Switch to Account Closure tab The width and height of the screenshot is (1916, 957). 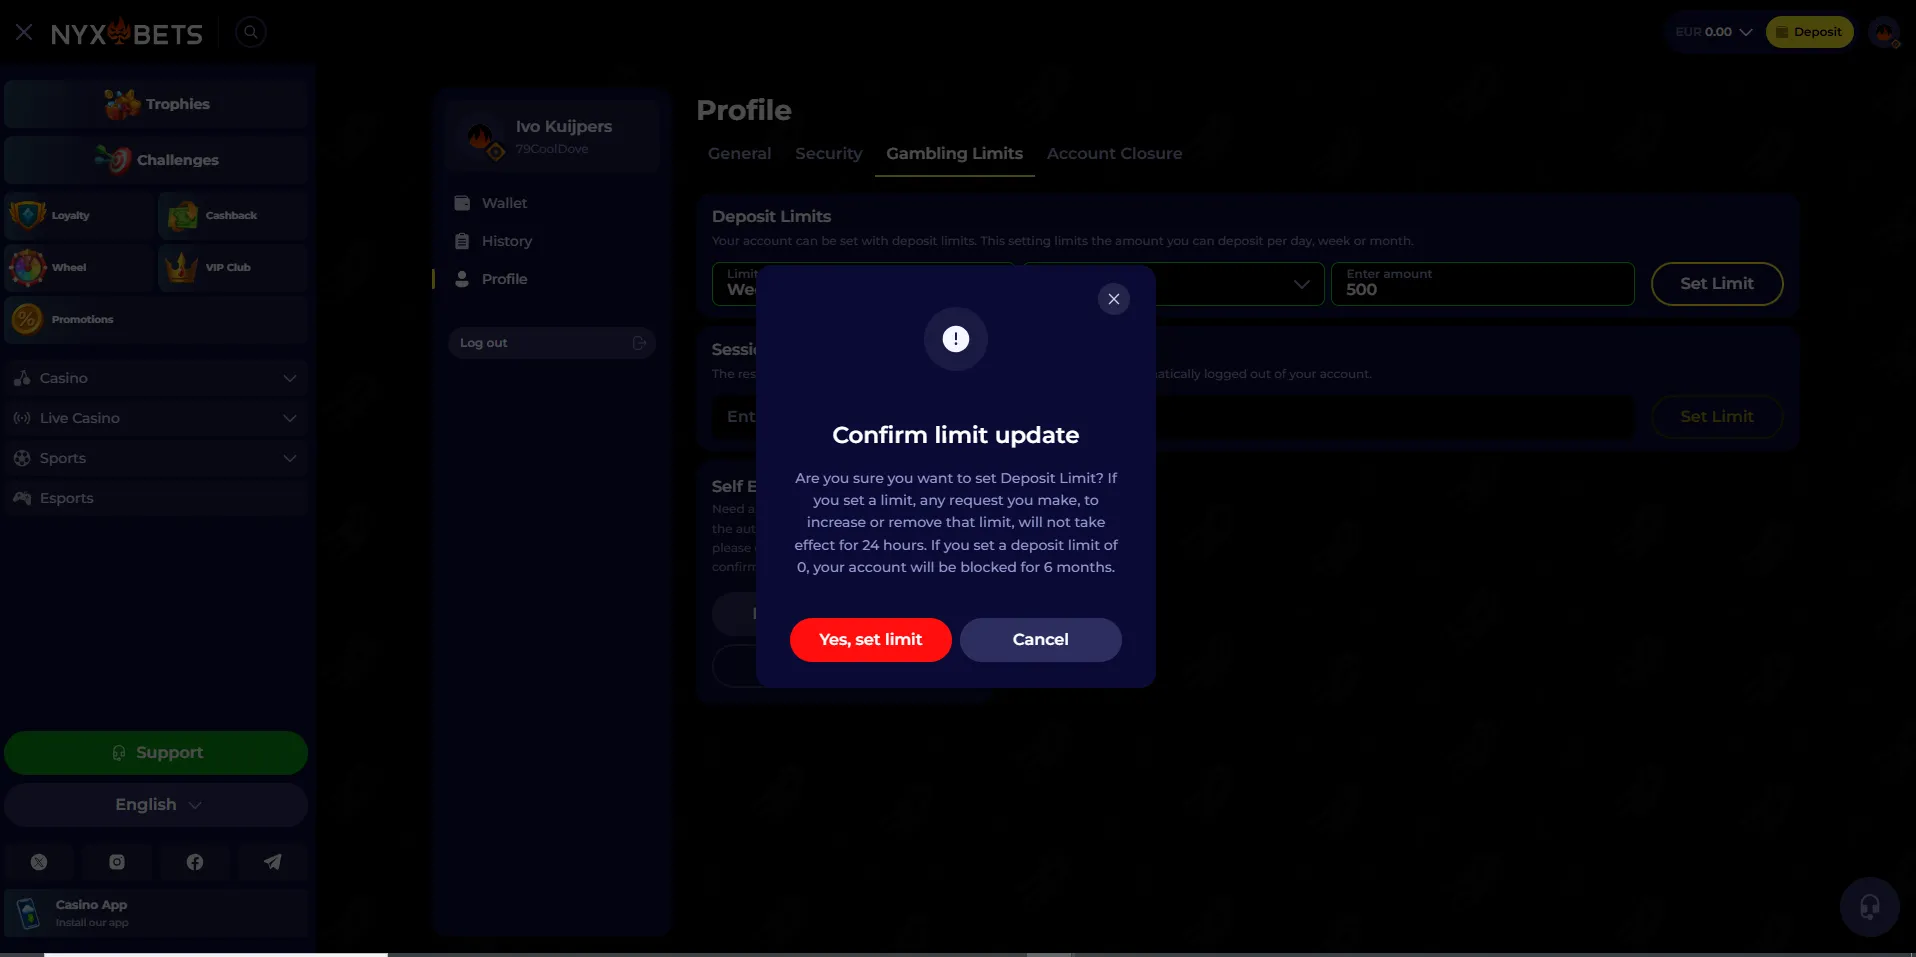pos(1114,154)
